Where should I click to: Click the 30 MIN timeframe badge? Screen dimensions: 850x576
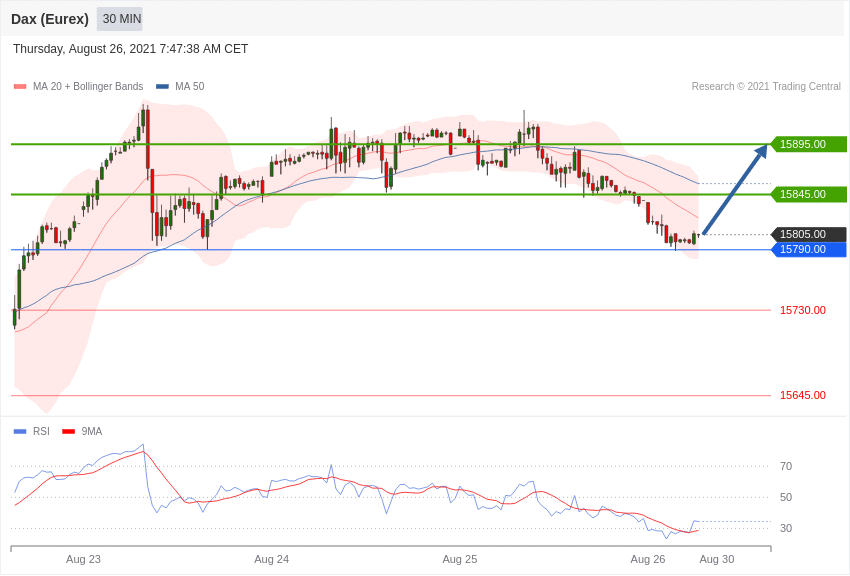120,19
